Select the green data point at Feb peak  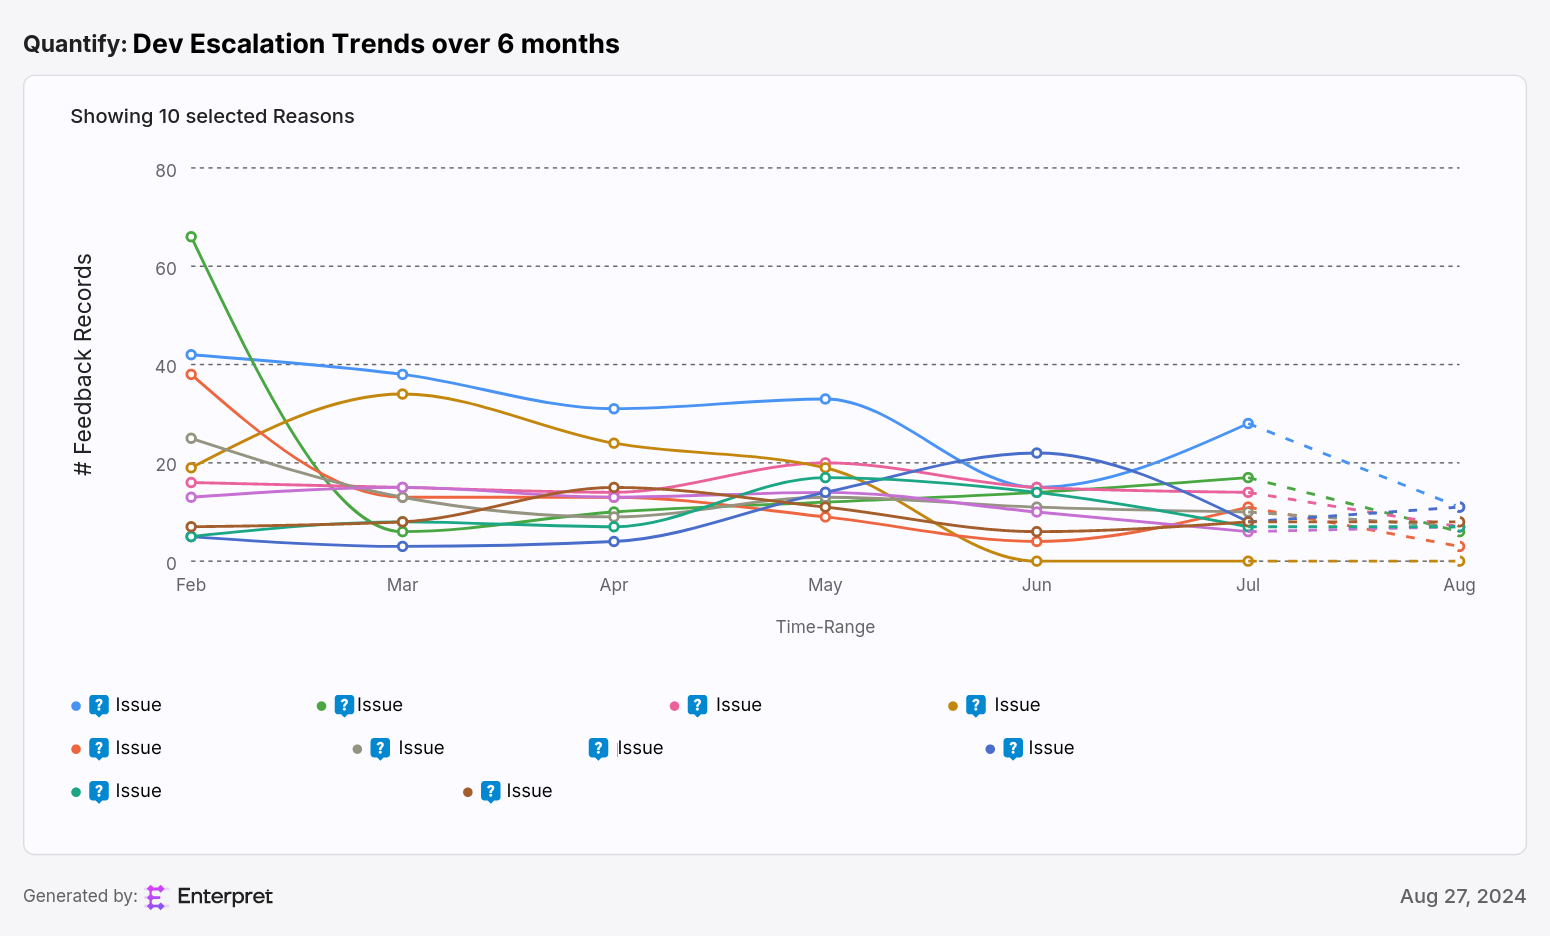click(191, 237)
